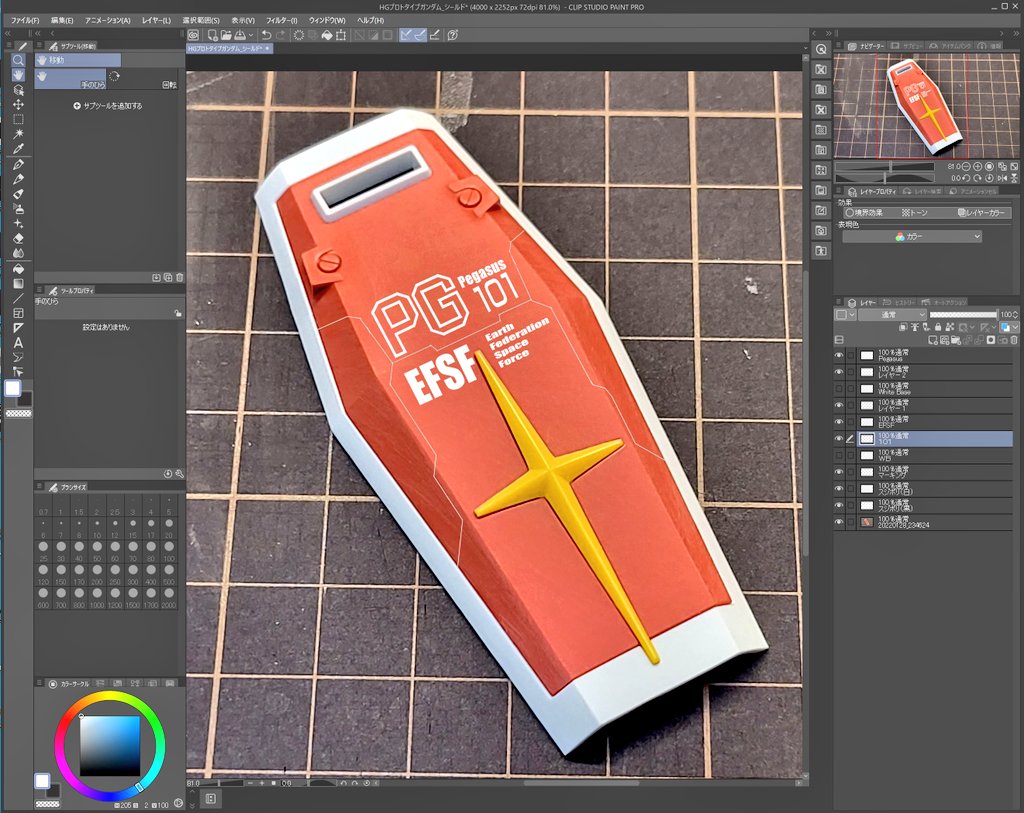
Task: Select the Brush tool
Action: click(x=18, y=194)
